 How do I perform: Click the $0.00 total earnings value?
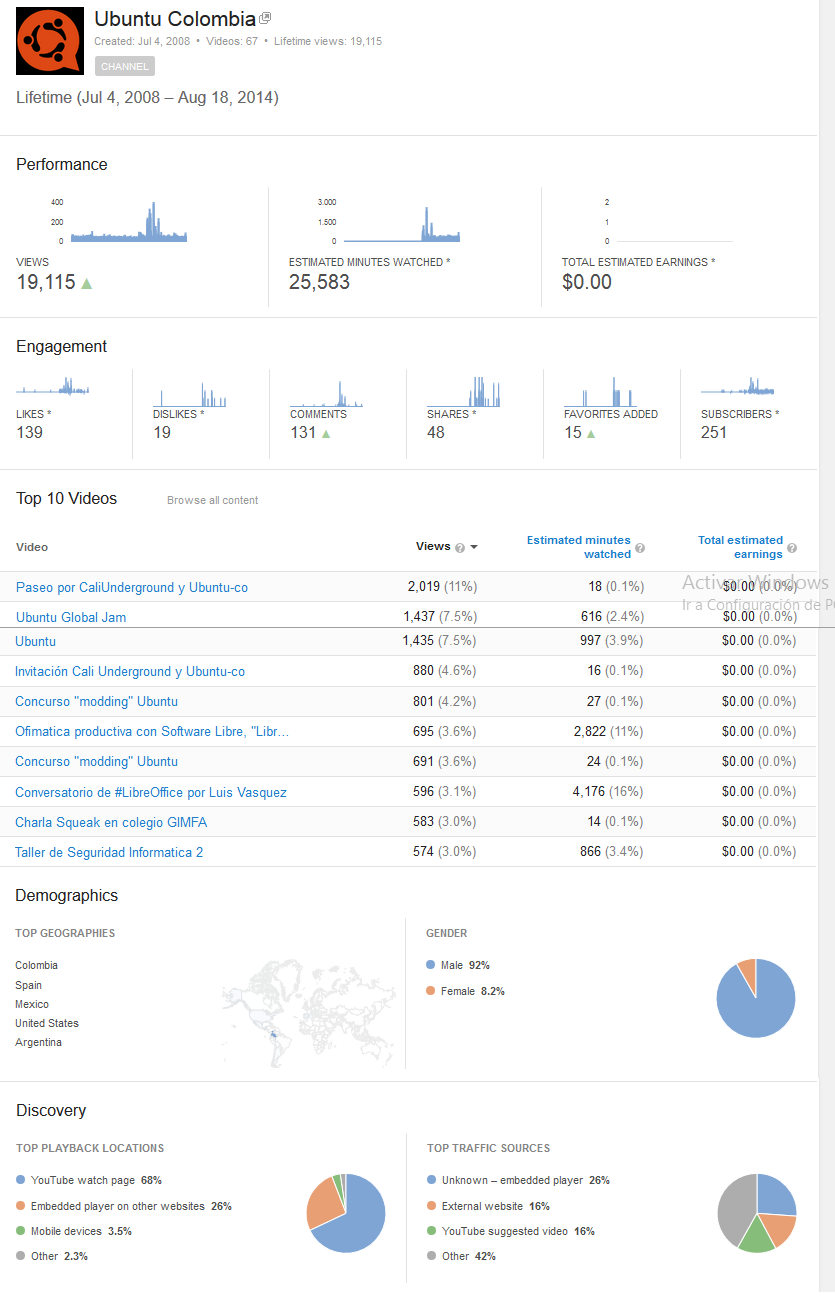[587, 282]
